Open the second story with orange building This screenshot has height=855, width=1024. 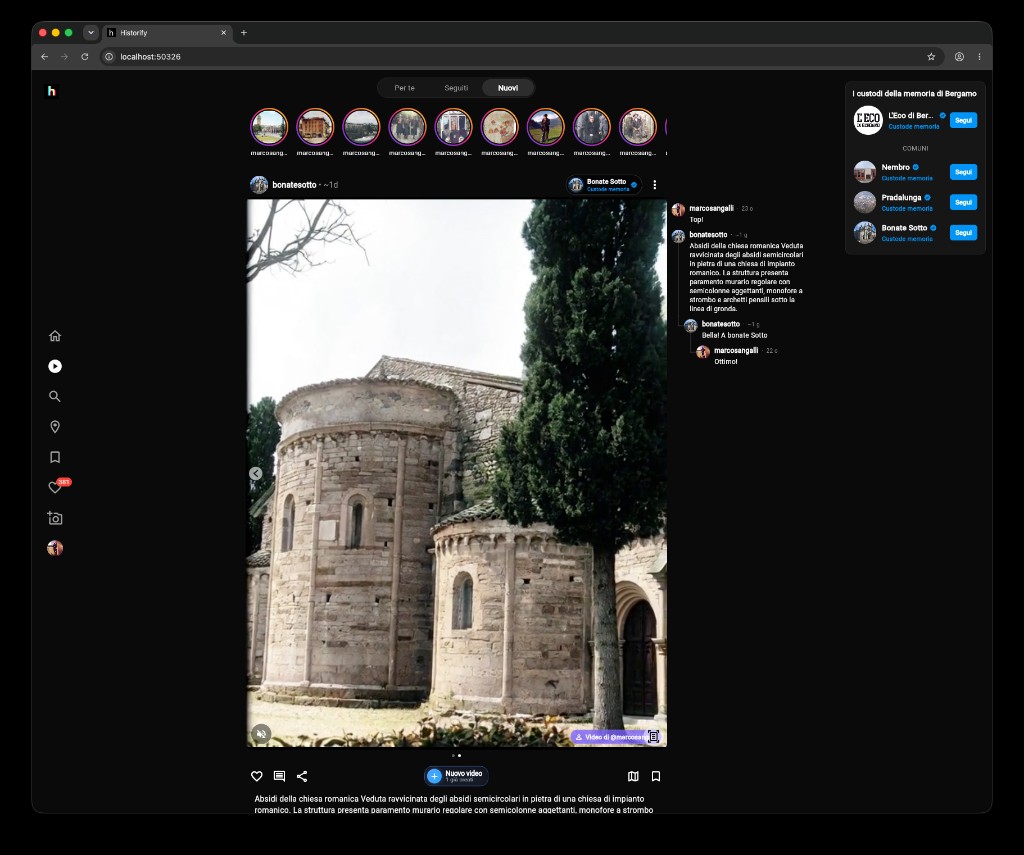315,127
